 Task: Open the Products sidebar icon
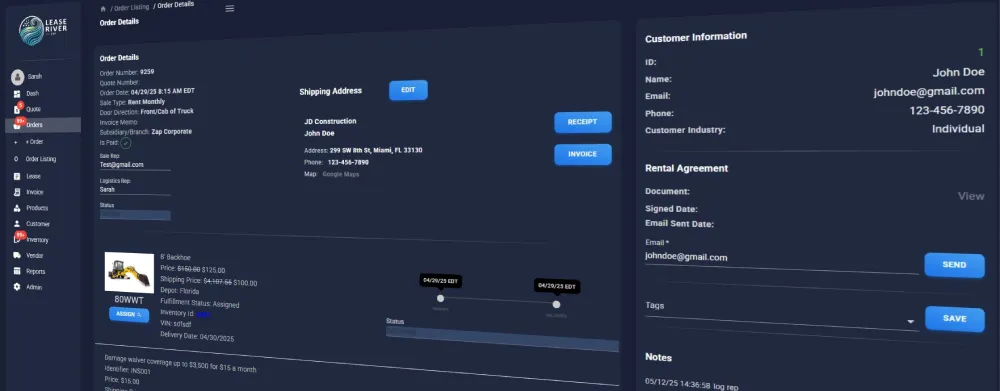point(17,208)
